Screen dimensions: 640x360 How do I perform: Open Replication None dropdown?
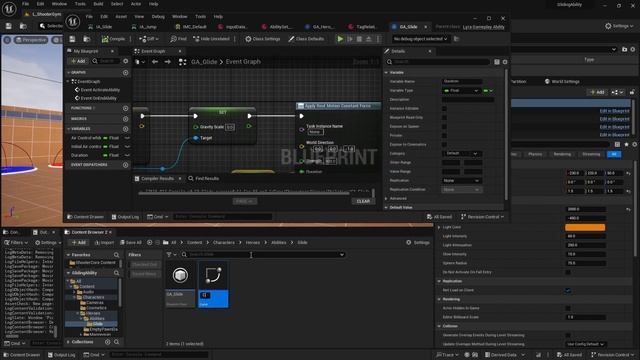461,180
